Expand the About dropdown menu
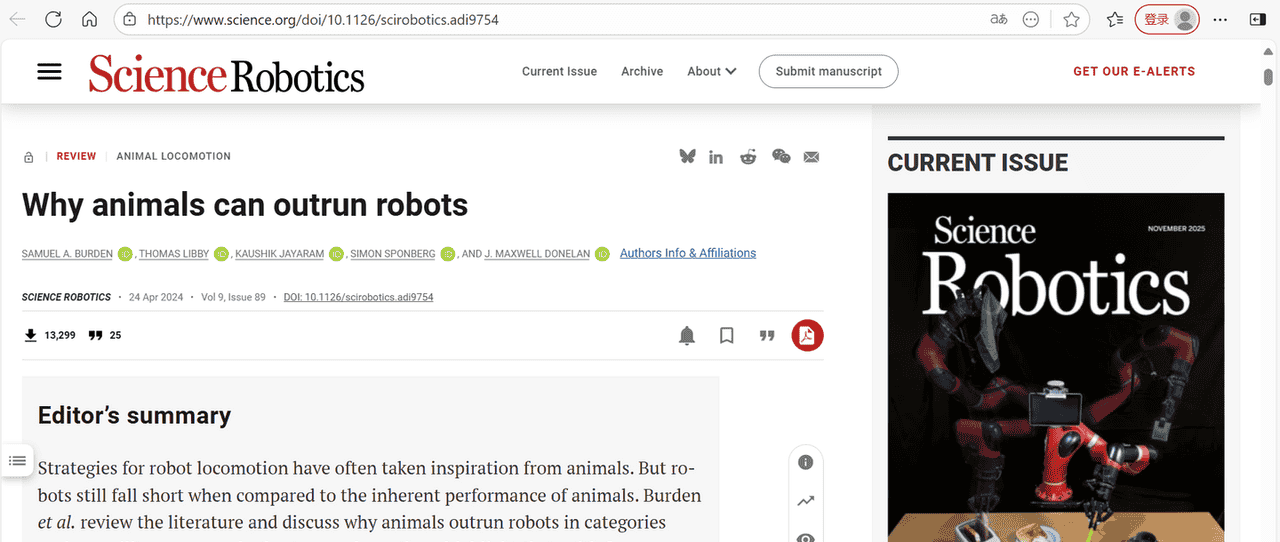 (x=711, y=71)
